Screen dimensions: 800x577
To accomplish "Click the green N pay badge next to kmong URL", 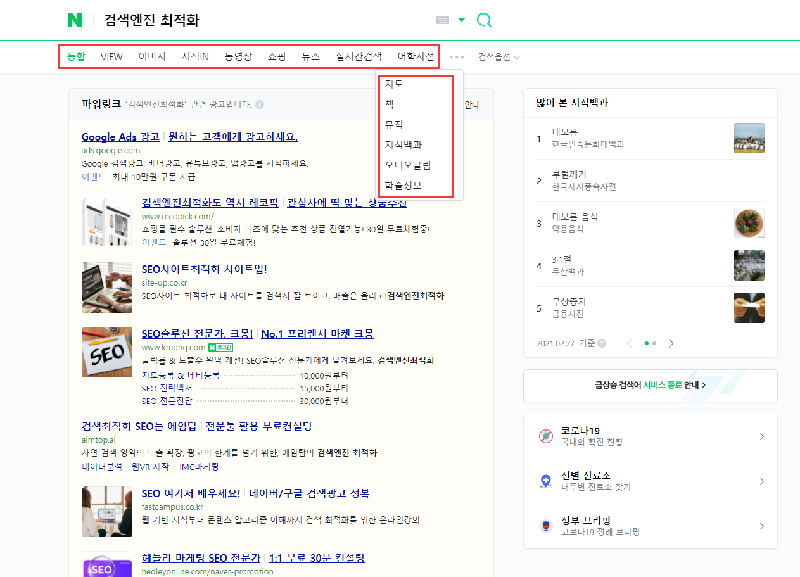I will point(220,347).
